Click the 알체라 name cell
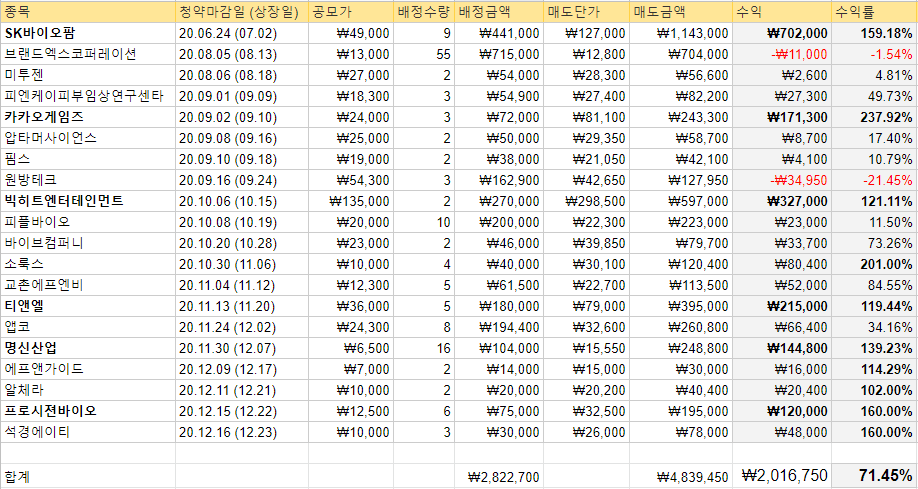 pyautogui.click(x=88, y=390)
